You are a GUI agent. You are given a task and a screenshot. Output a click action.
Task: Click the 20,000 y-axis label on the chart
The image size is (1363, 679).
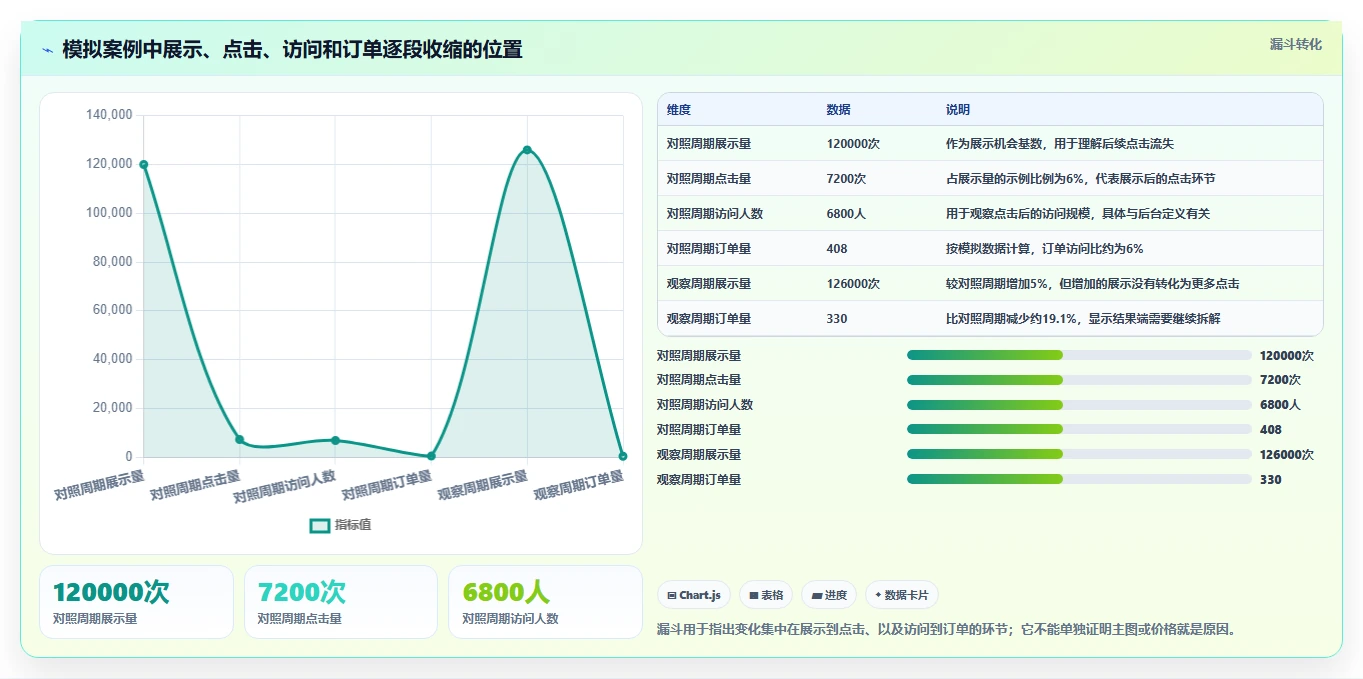[x=113, y=408]
